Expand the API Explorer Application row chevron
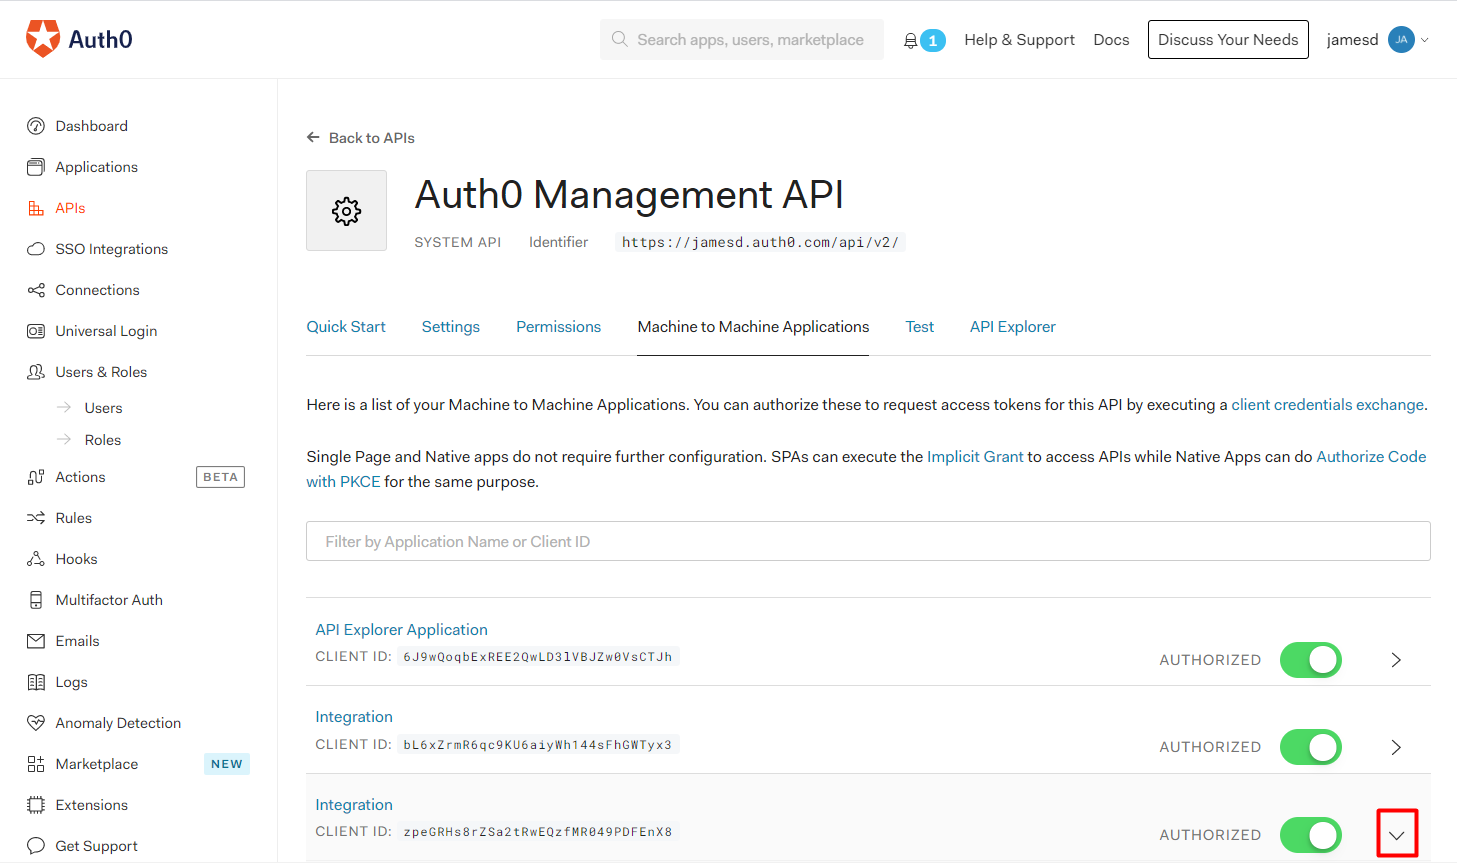Screen dimensions: 1457x863 tap(1396, 660)
